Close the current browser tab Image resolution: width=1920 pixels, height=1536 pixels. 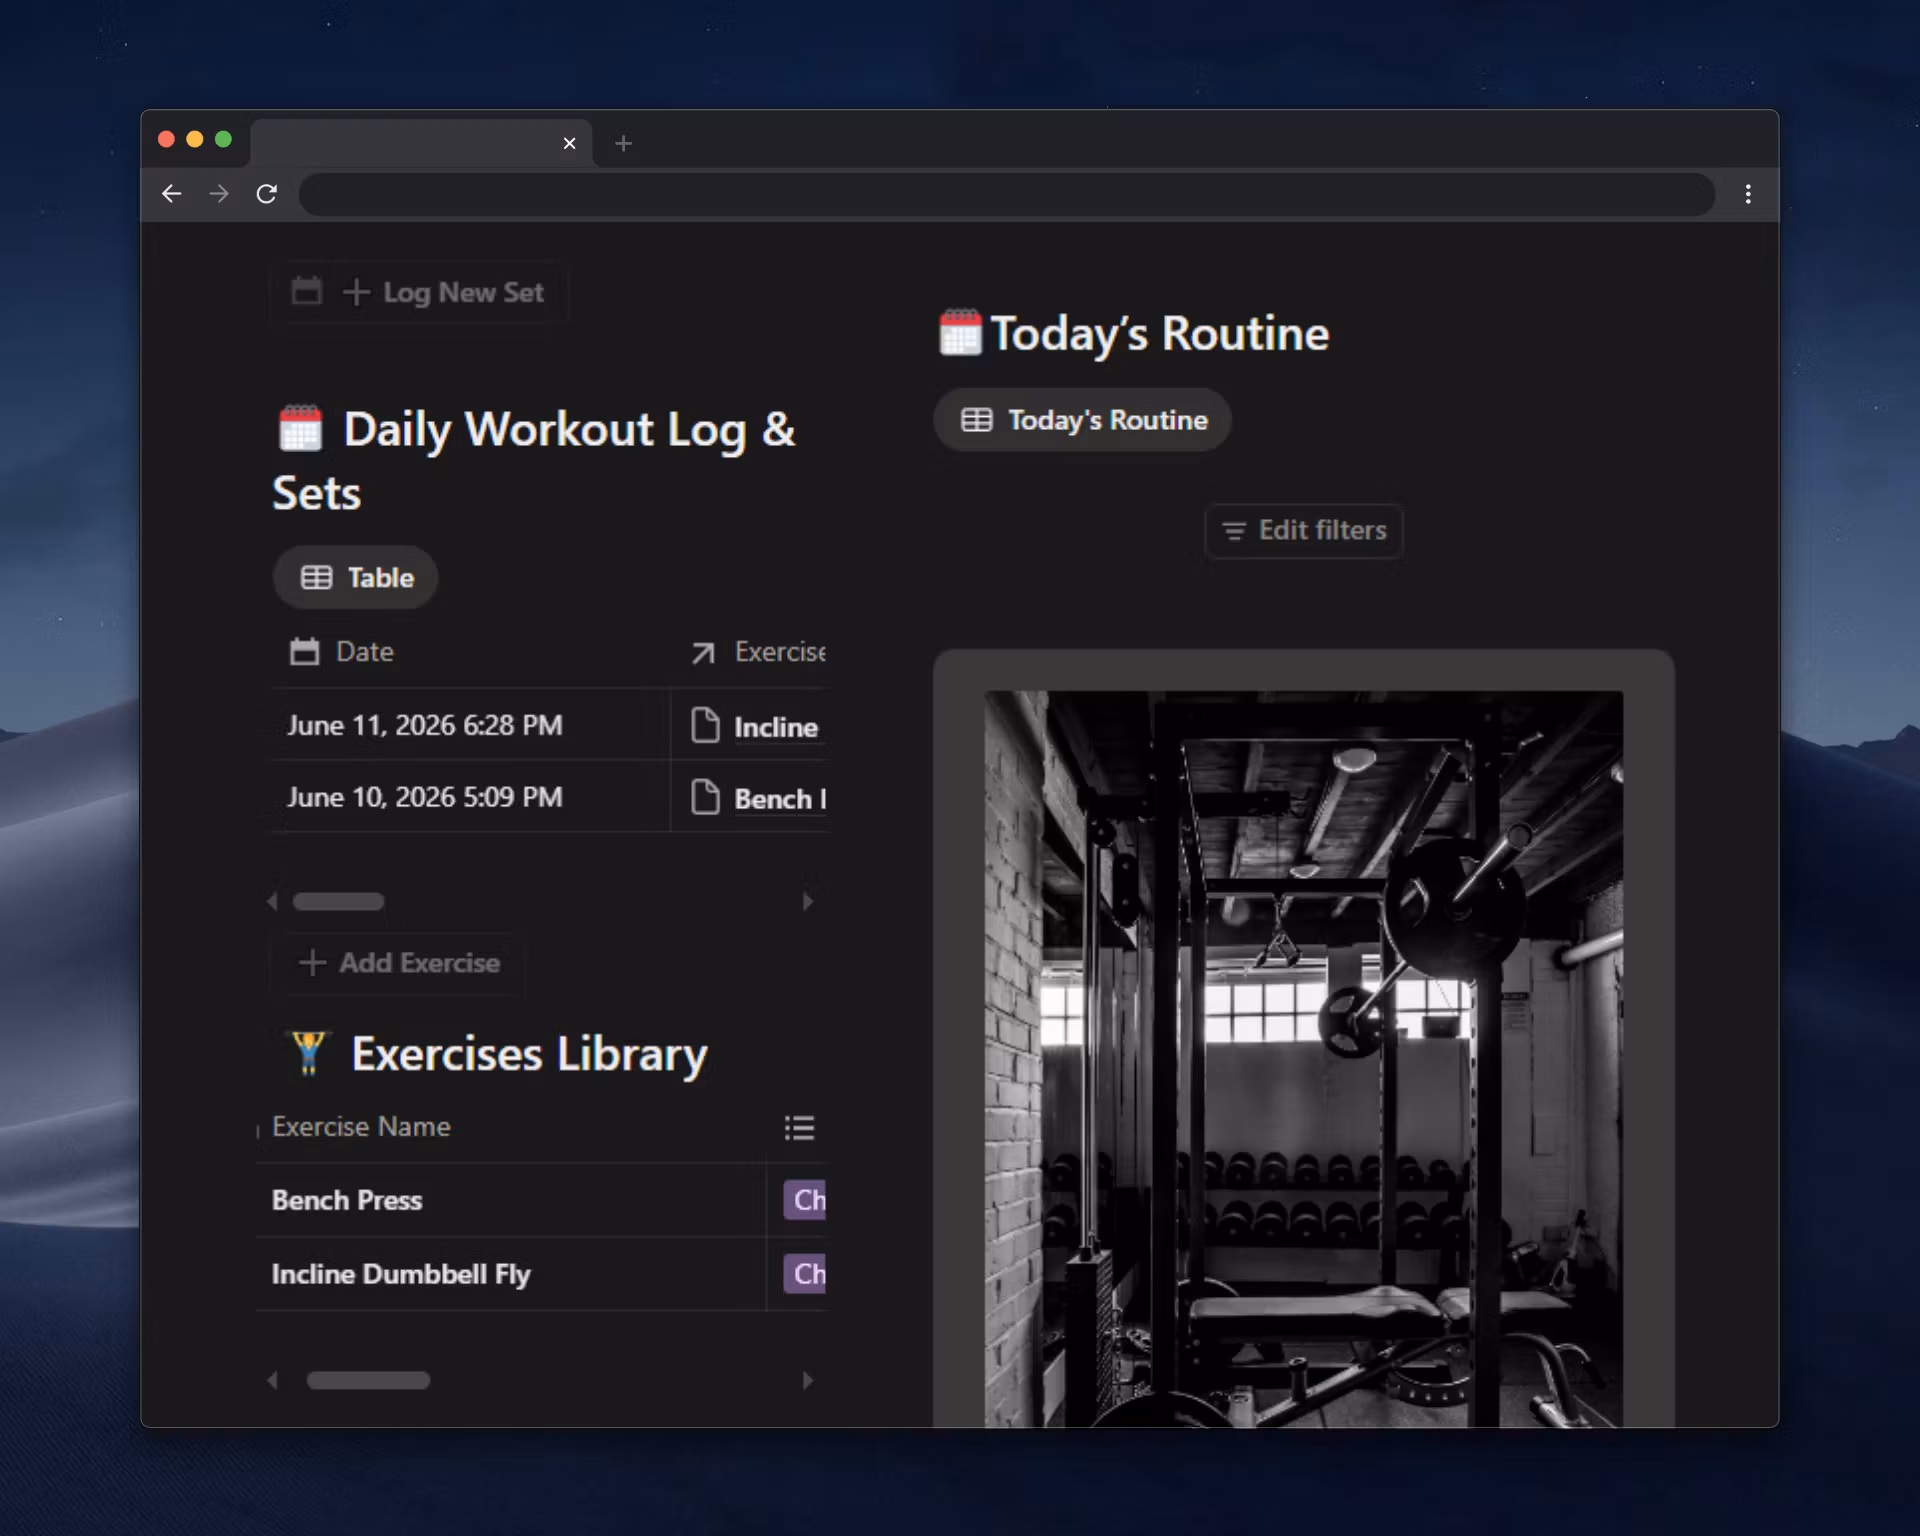pyautogui.click(x=569, y=143)
